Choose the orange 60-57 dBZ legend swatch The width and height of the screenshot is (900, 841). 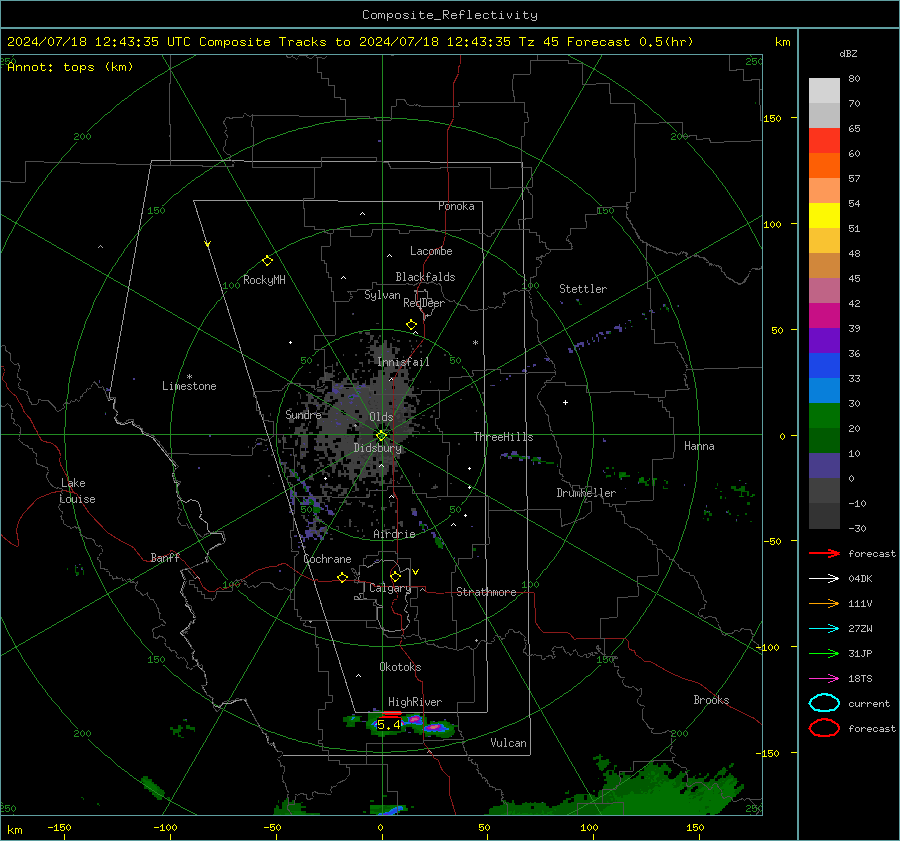pyautogui.click(x=824, y=166)
